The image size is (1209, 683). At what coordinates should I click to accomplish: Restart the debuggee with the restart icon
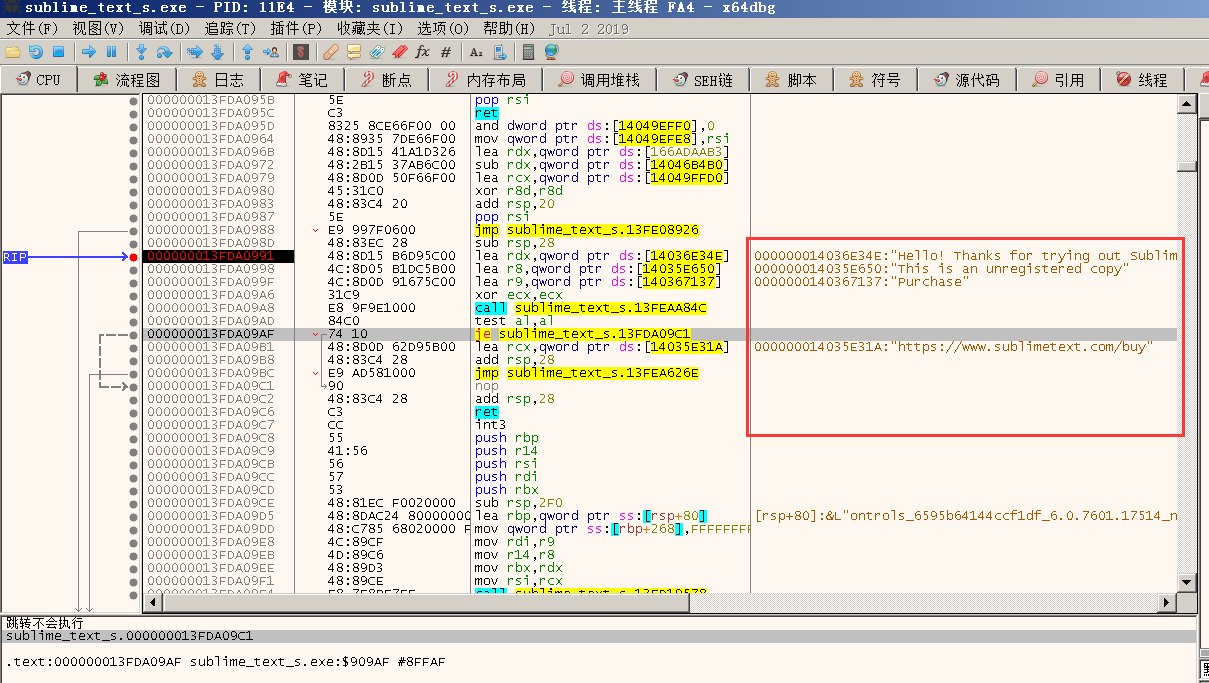[x=36, y=51]
